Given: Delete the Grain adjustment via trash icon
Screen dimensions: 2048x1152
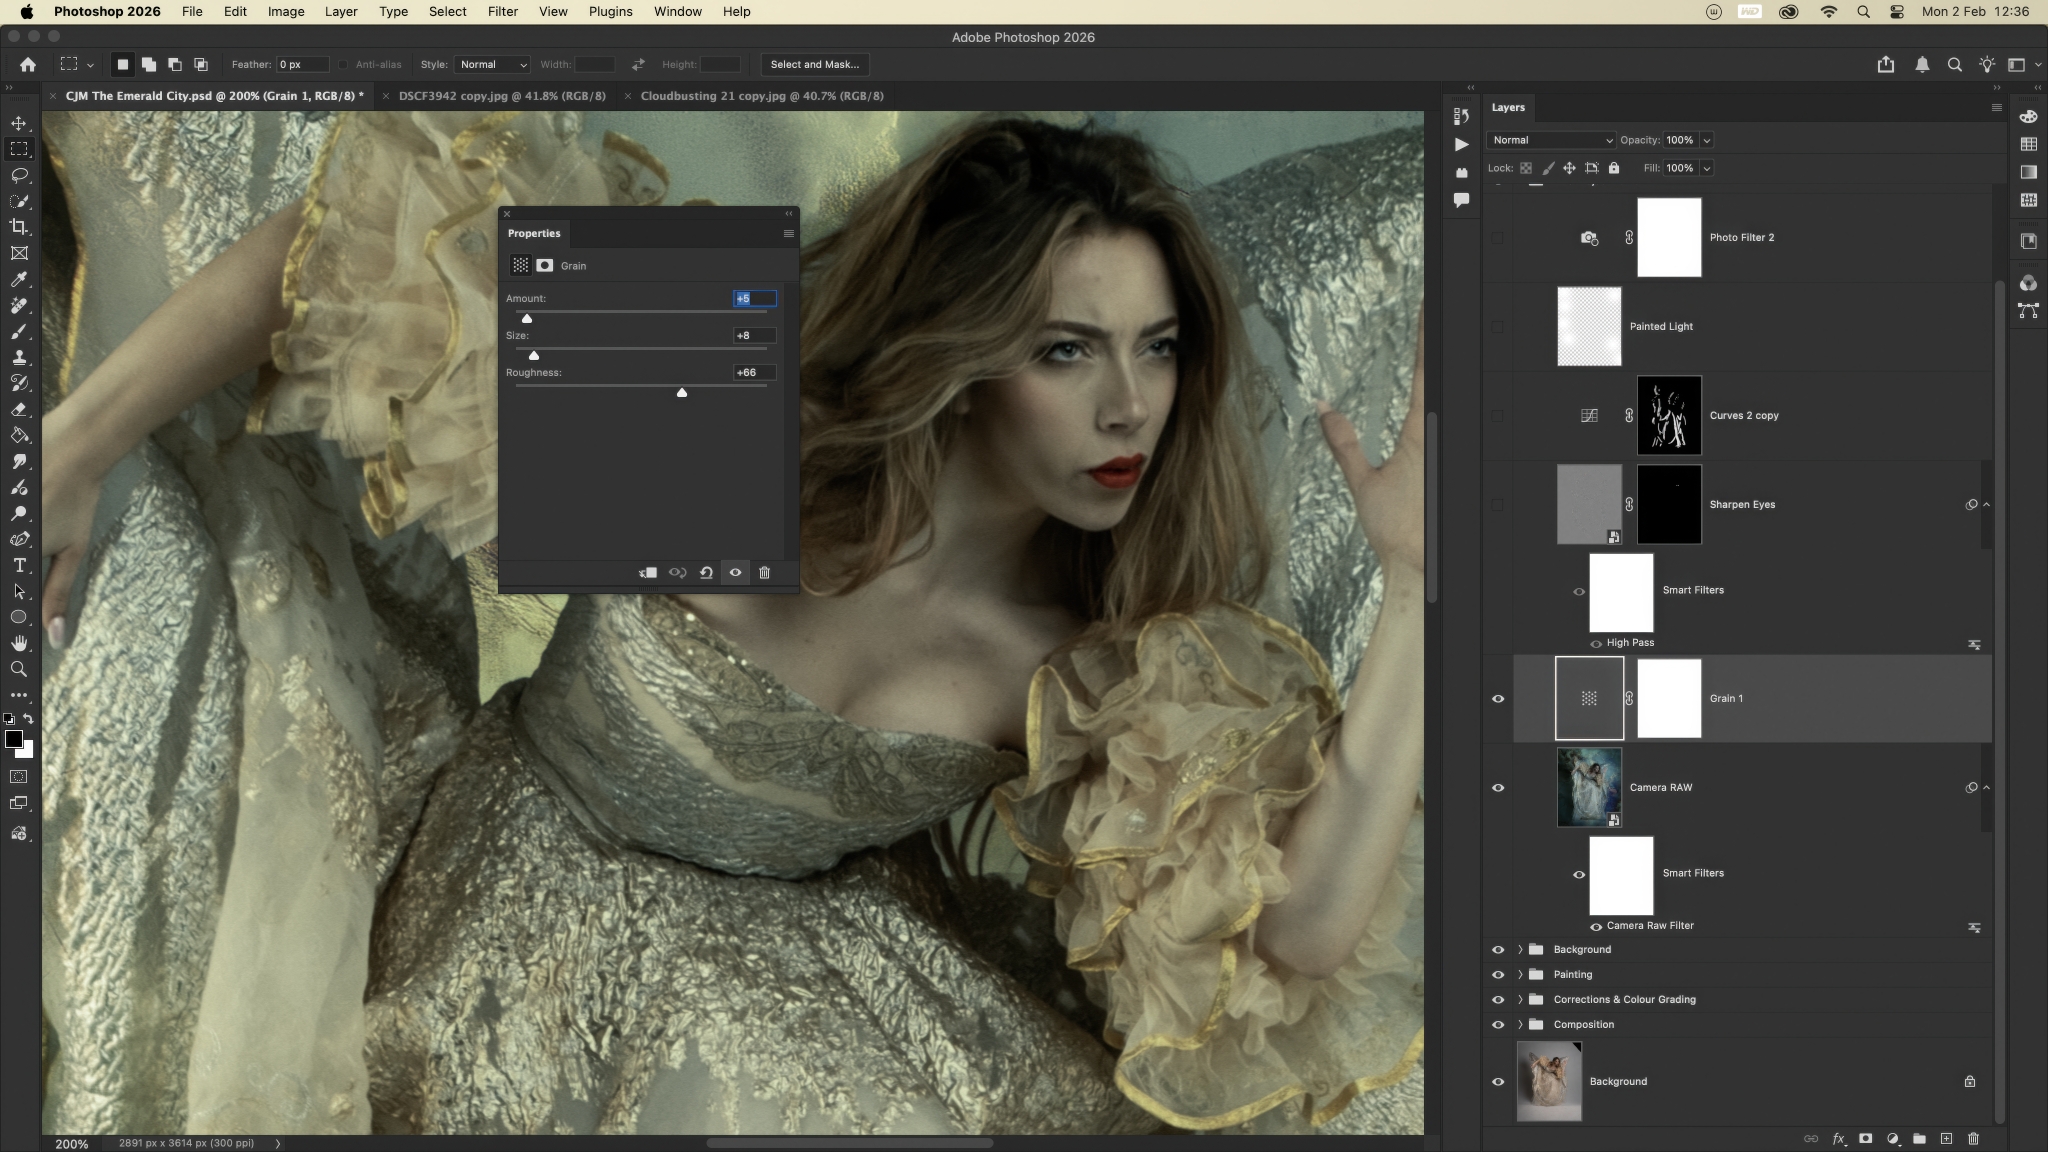Looking at the screenshot, I should [764, 572].
